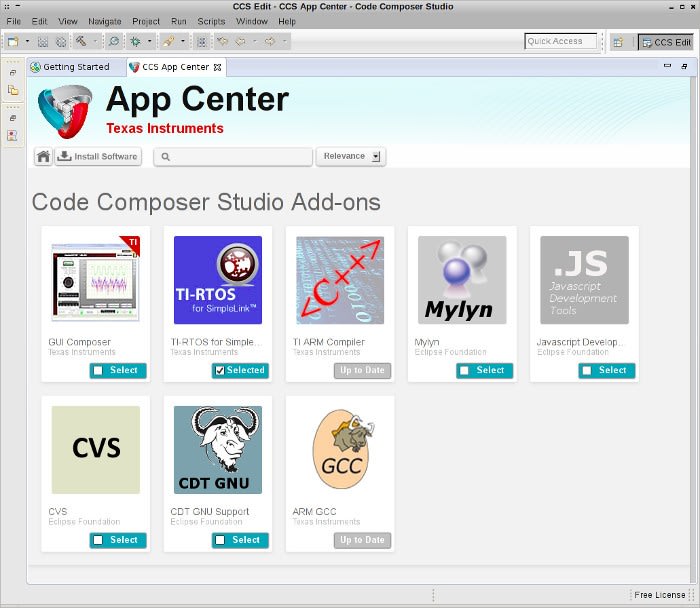Click the .JS Javascript Development Tools thumbnail

click(x=584, y=280)
